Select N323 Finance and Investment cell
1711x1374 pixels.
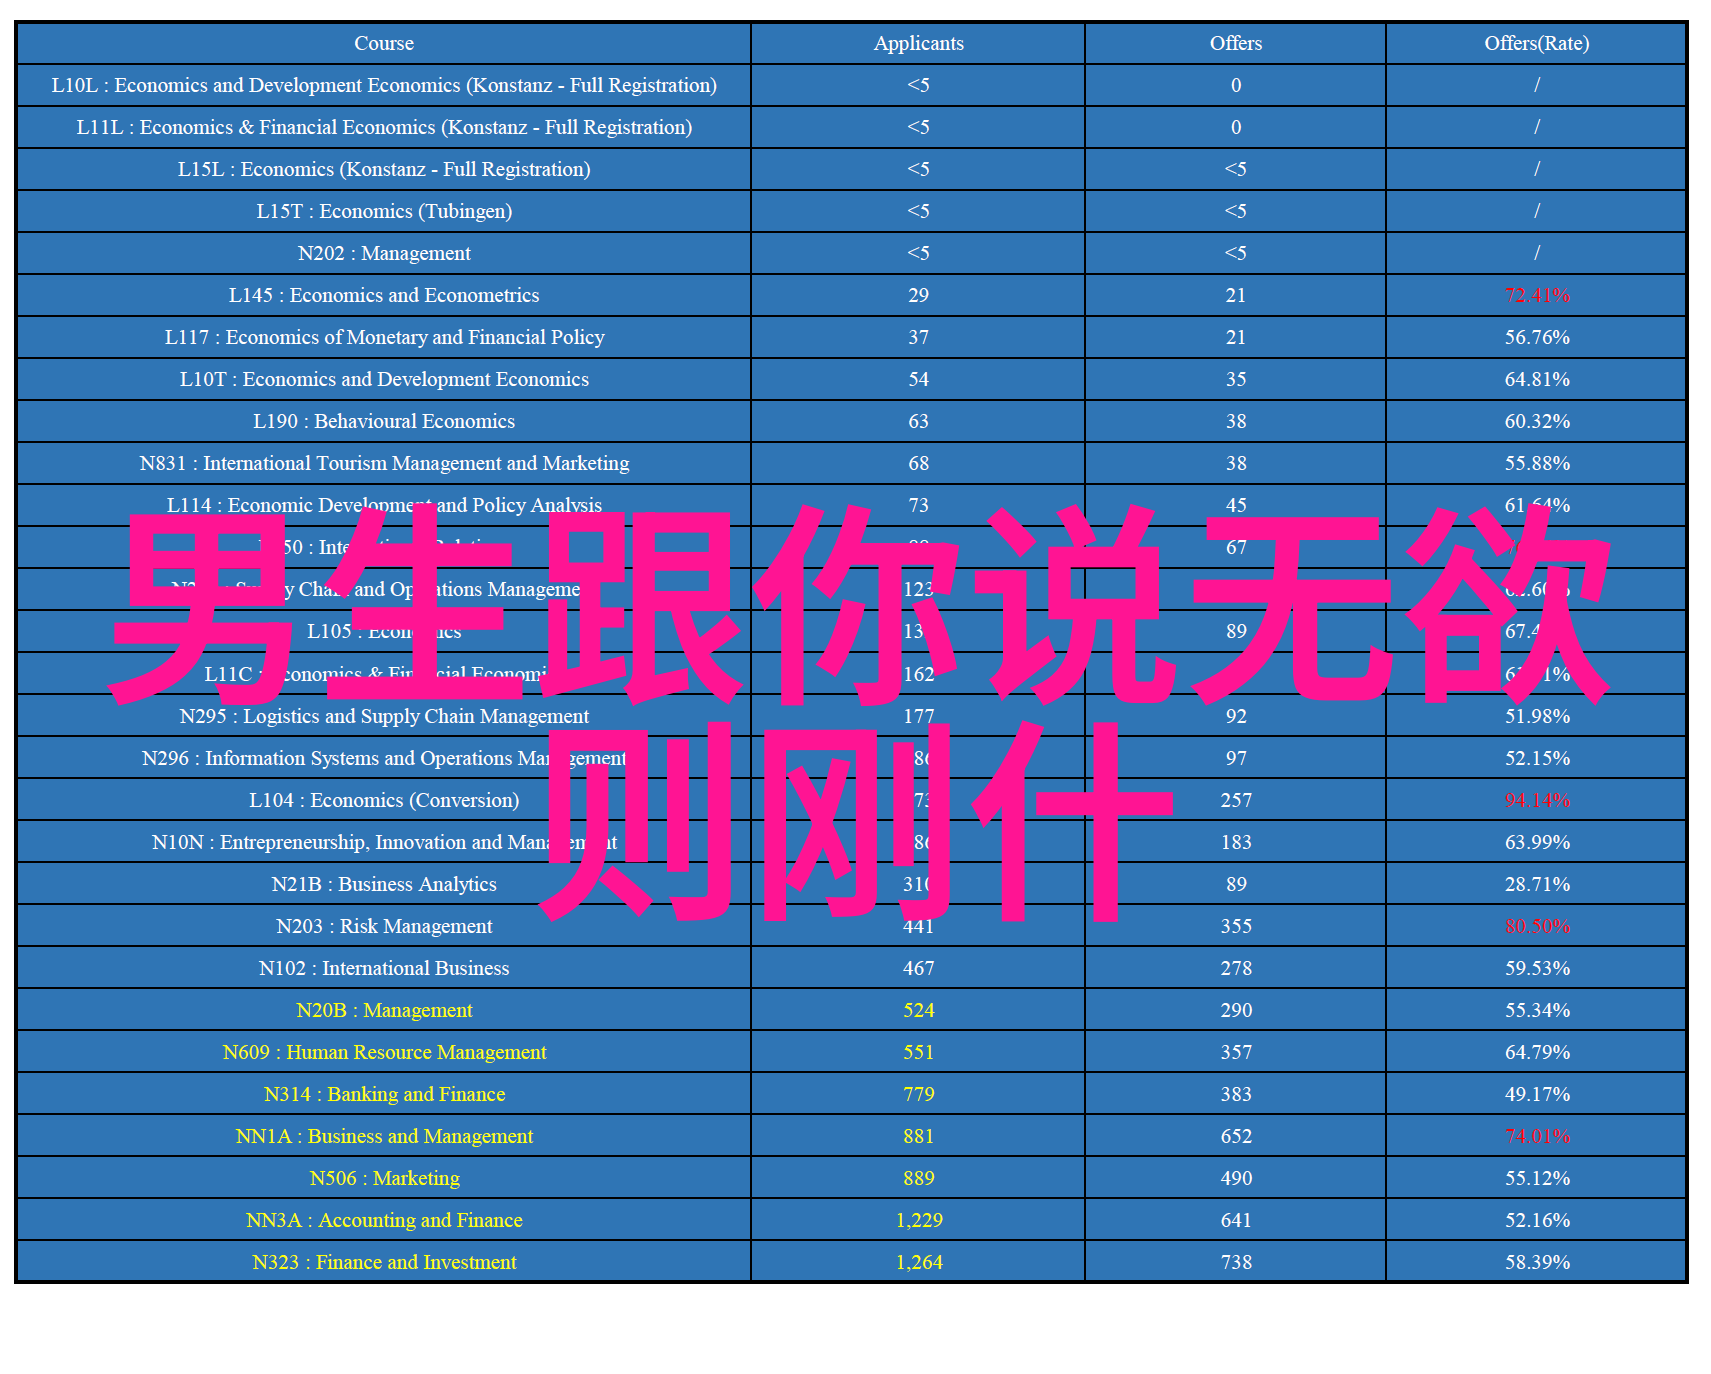[384, 1262]
